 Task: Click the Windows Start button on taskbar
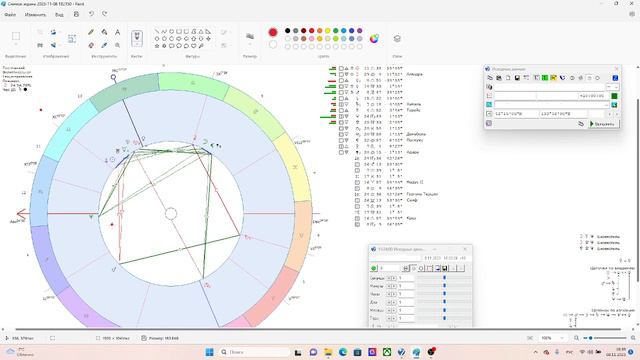point(209,352)
